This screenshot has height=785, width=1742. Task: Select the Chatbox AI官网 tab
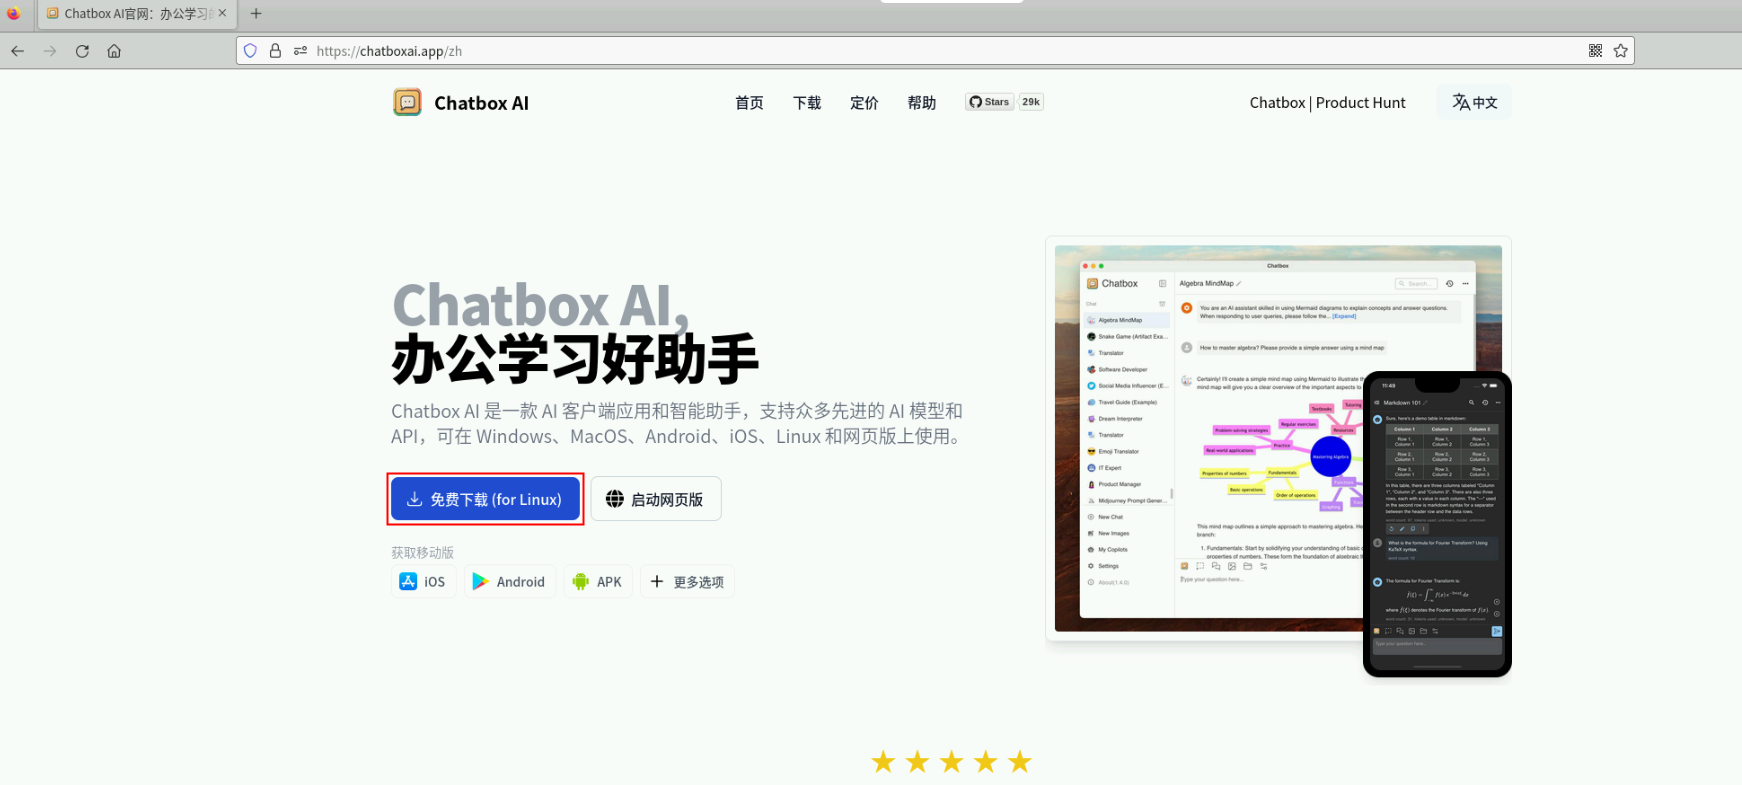(x=137, y=14)
